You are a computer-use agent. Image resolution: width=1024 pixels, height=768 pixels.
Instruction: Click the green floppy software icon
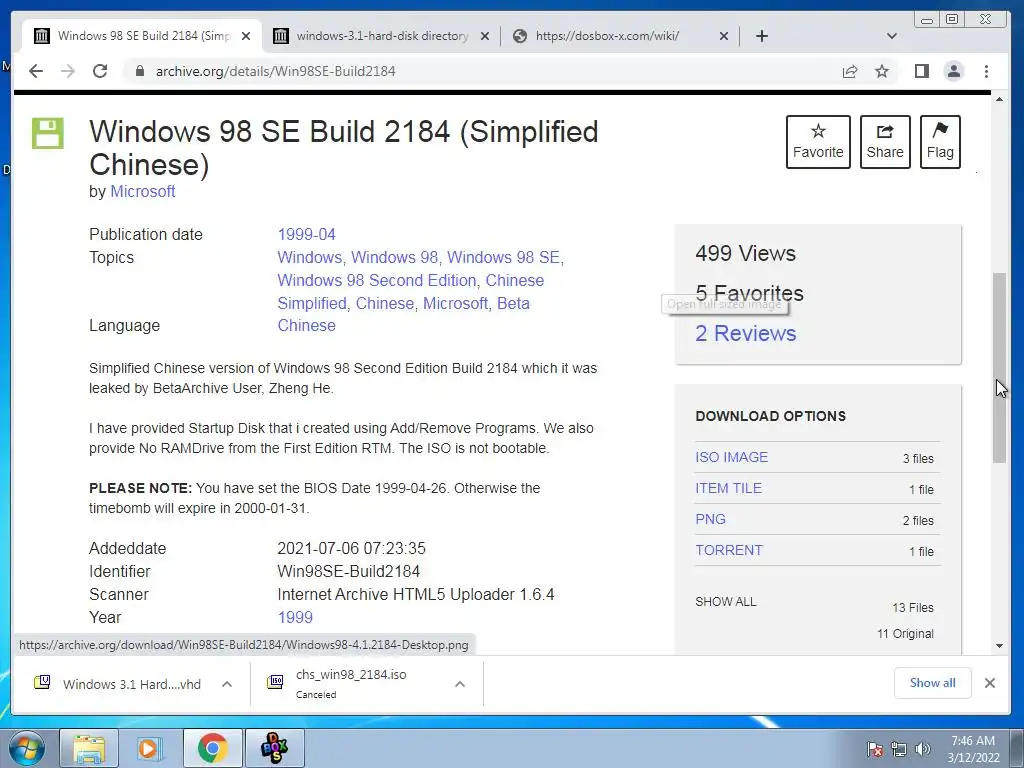pyautogui.click(x=48, y=133)
